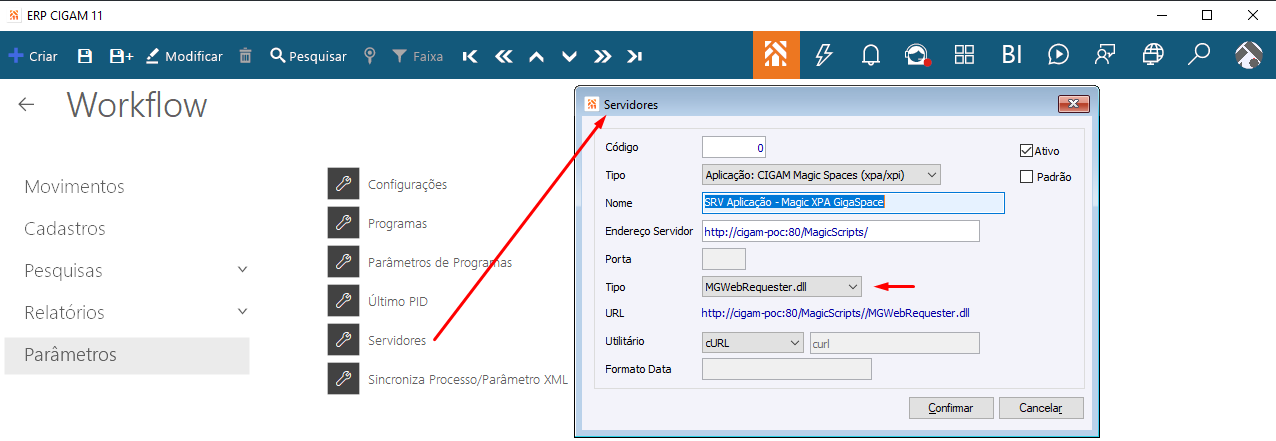Click the globe network icon

pyautogui.click(x=1153, y=55)
